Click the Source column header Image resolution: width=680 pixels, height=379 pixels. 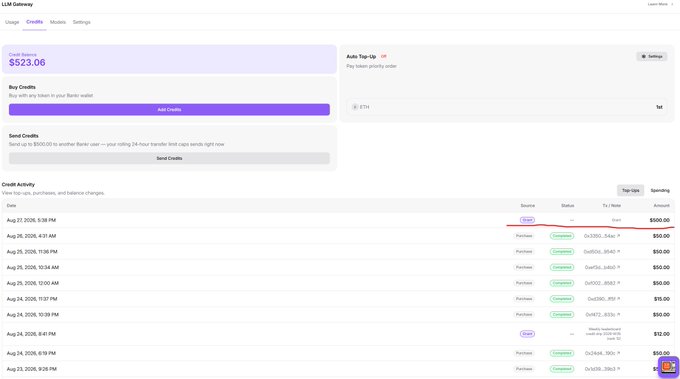click(527, 206)
